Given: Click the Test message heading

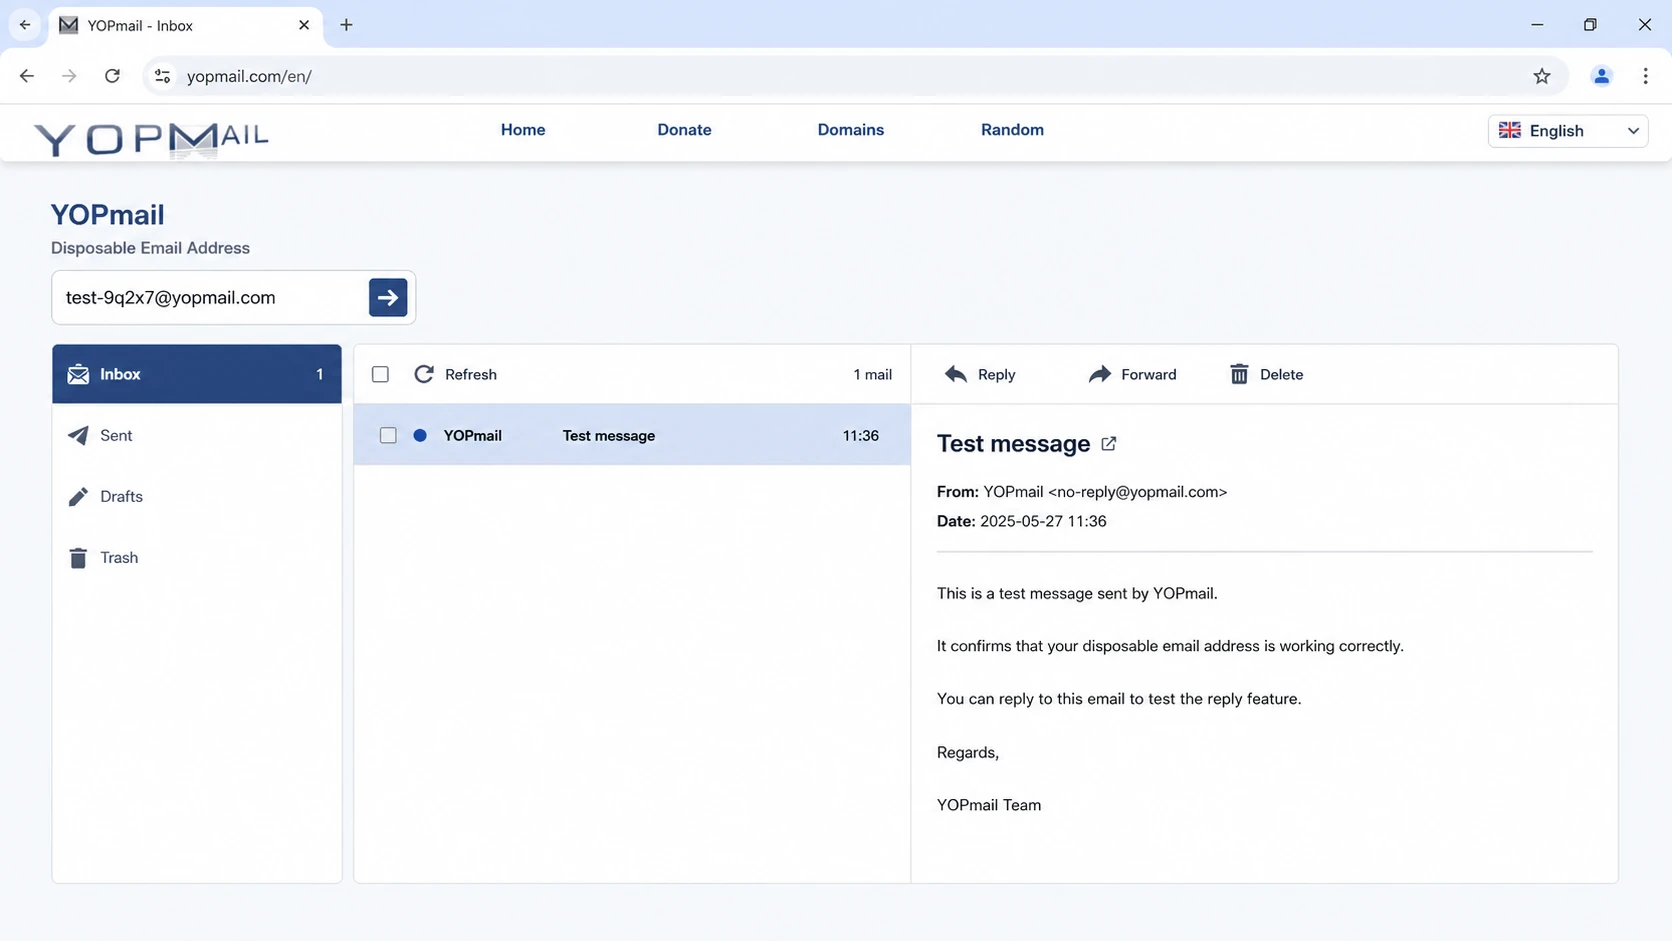Looking at the screenshot, I should [x=1013, y=443].
